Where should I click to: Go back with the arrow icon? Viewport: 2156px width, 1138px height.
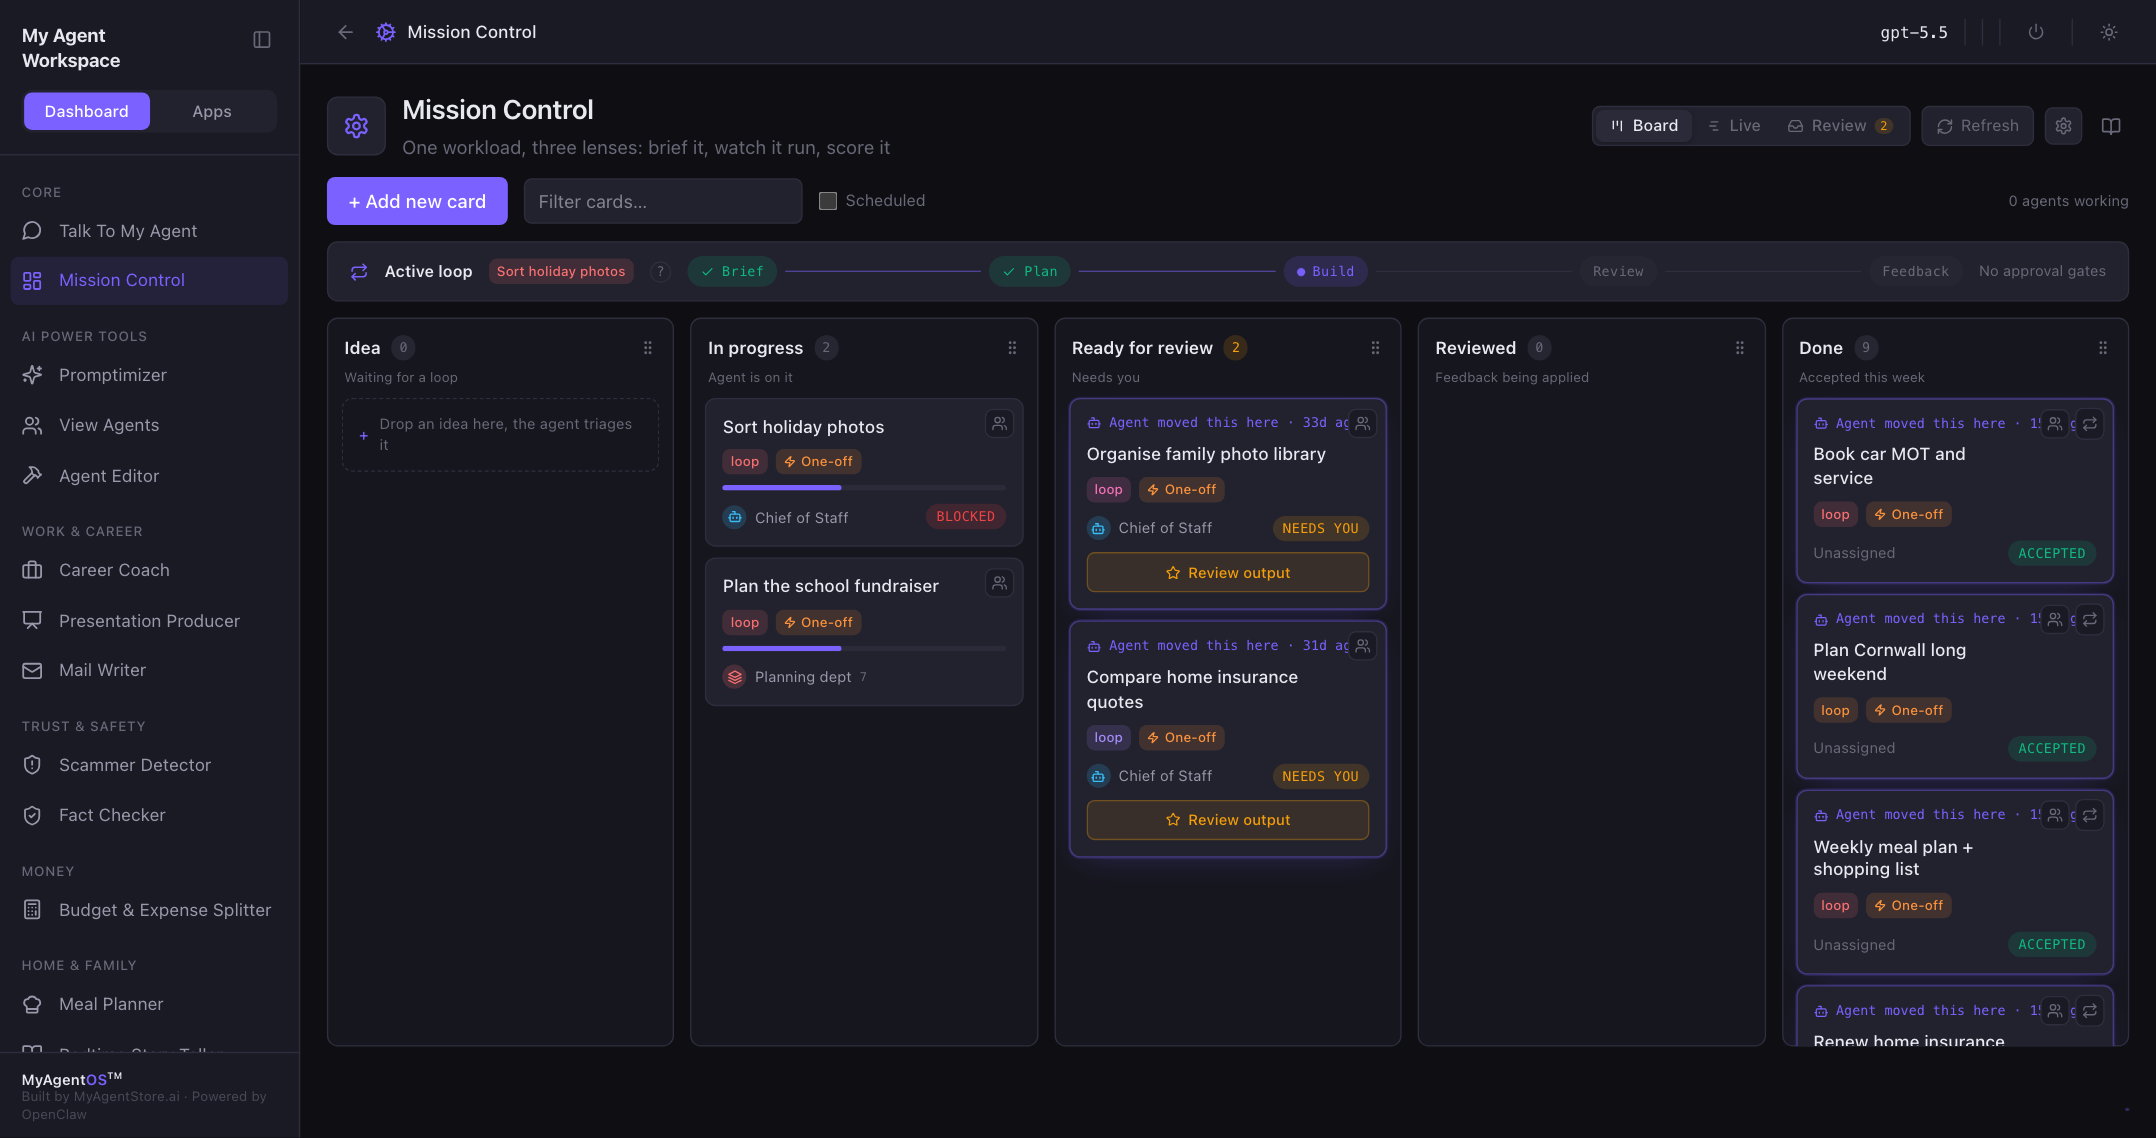pos(346,32)
